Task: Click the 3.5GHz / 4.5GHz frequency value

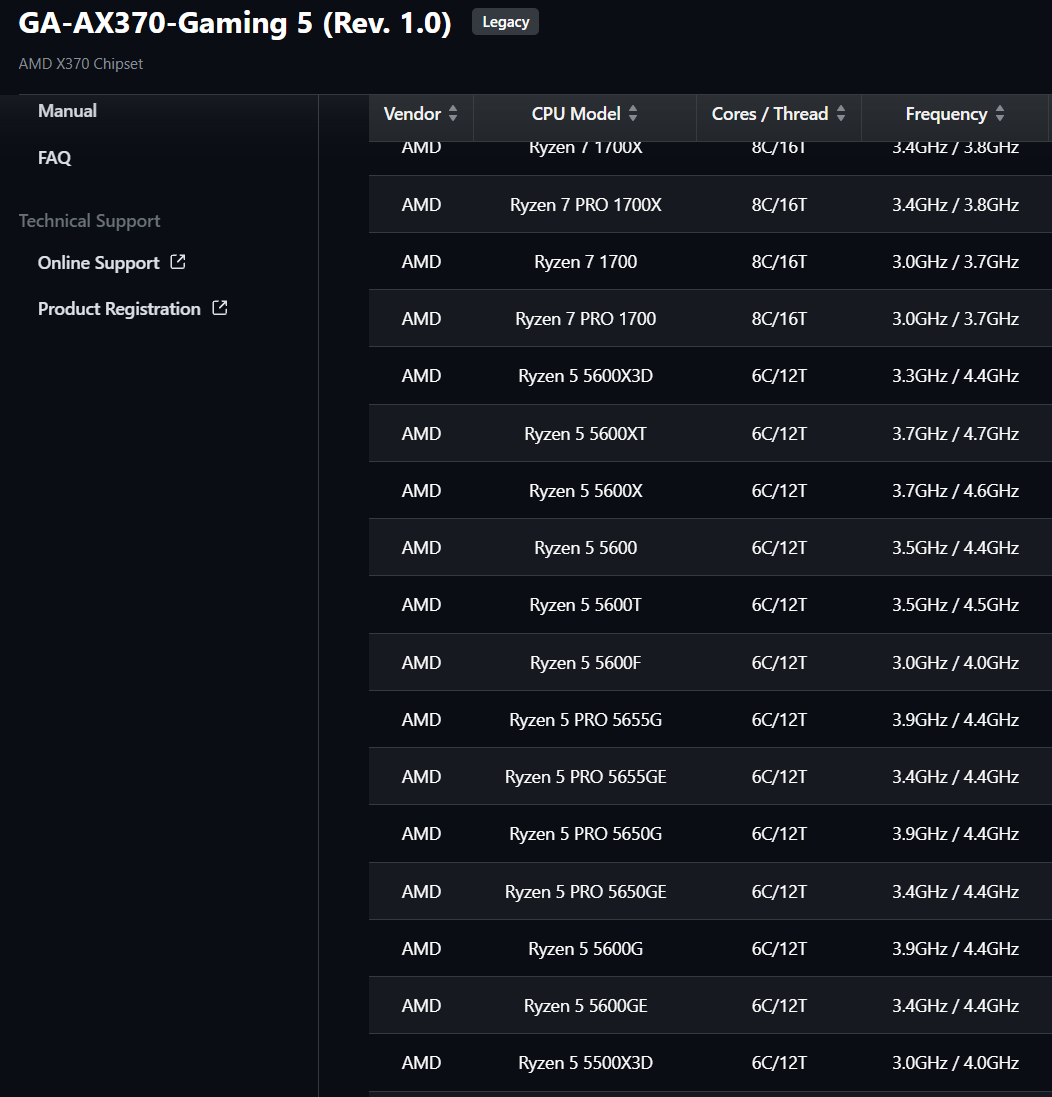Action: [x=955, y=604]
